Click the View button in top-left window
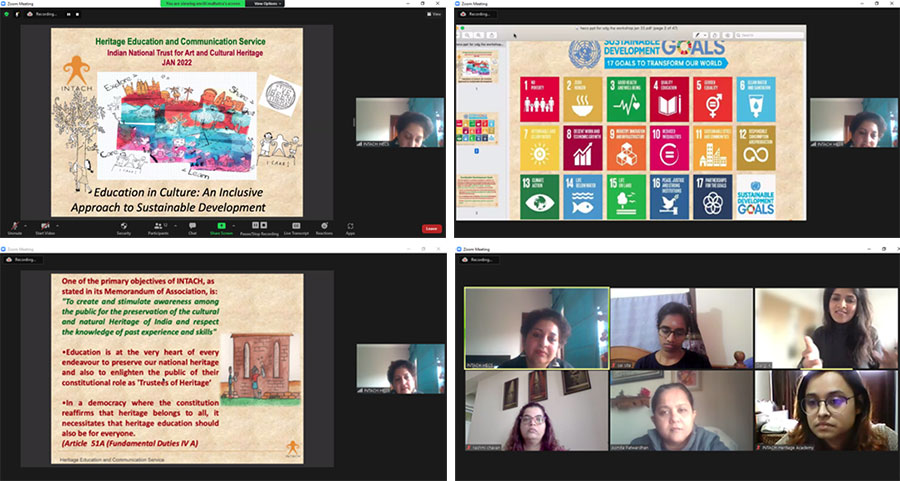Viewport: 900px width, 481px height. (435, 14)
